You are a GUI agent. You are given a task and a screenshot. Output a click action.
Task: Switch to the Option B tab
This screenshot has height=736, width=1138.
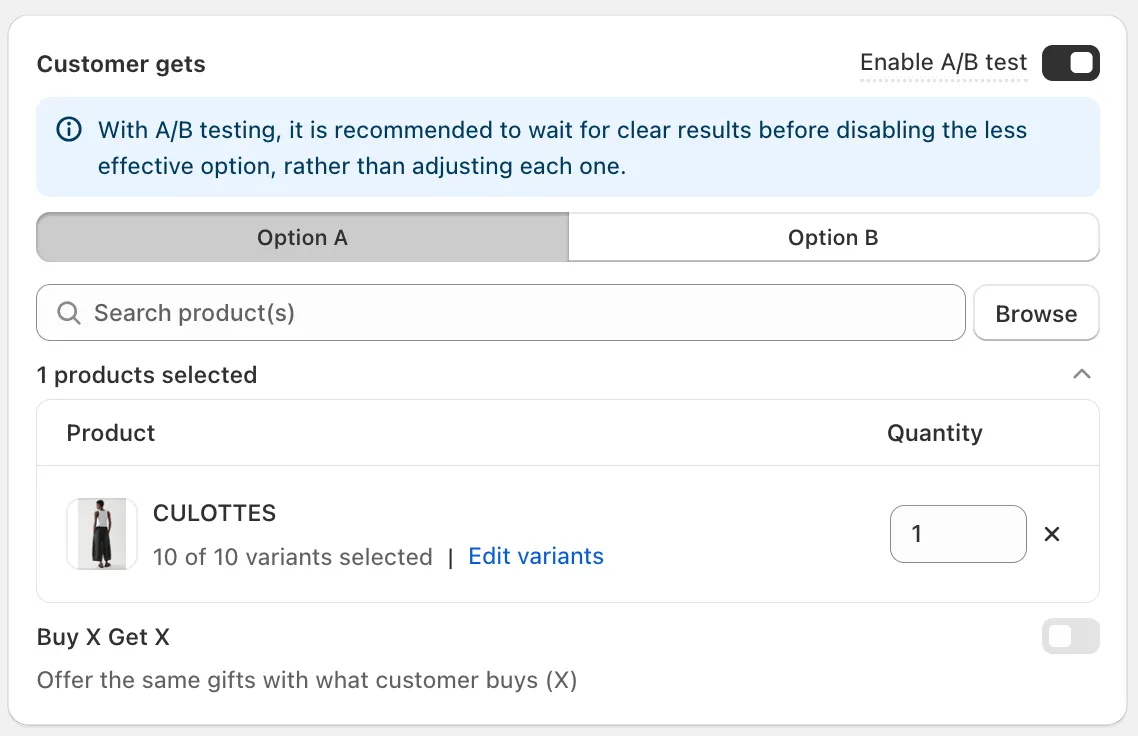pyautogui.click(x=833, y=237)
